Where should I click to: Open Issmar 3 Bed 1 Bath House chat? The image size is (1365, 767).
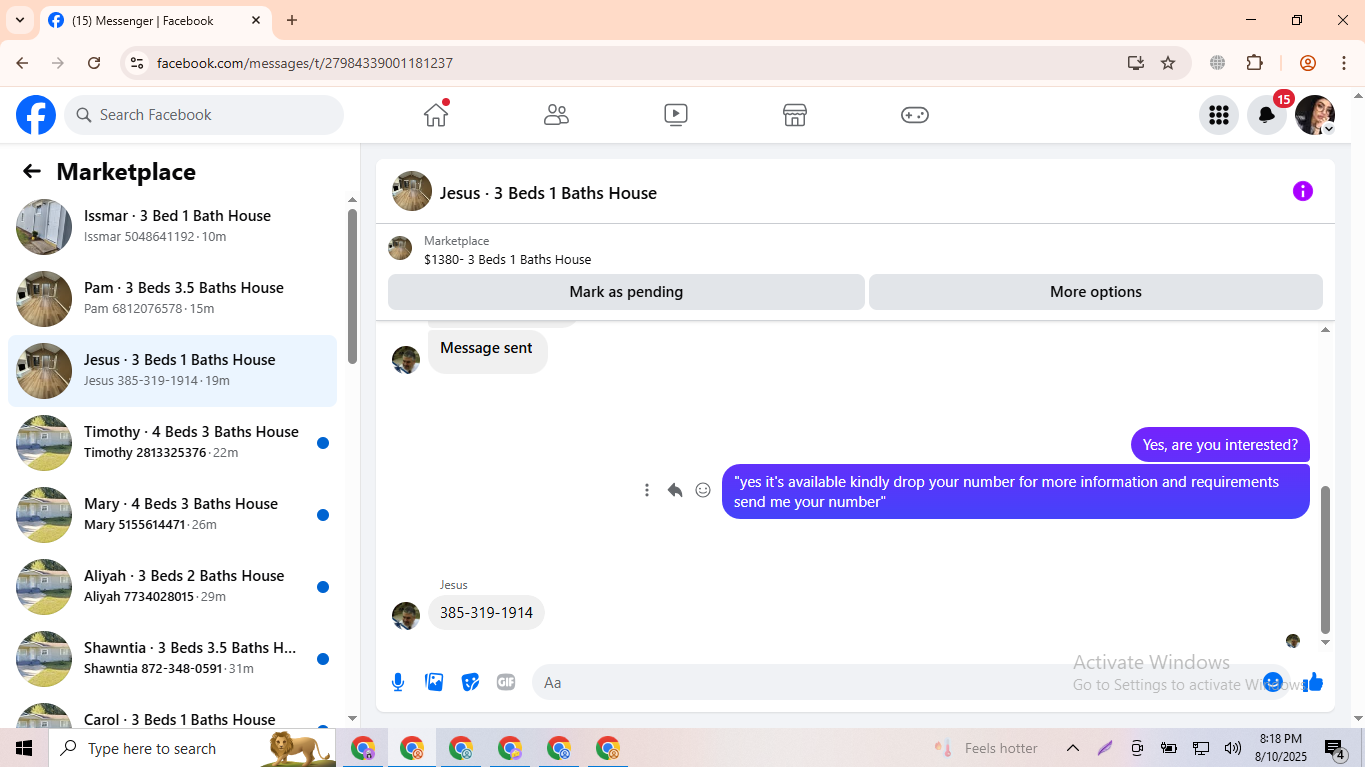point(172,227)
